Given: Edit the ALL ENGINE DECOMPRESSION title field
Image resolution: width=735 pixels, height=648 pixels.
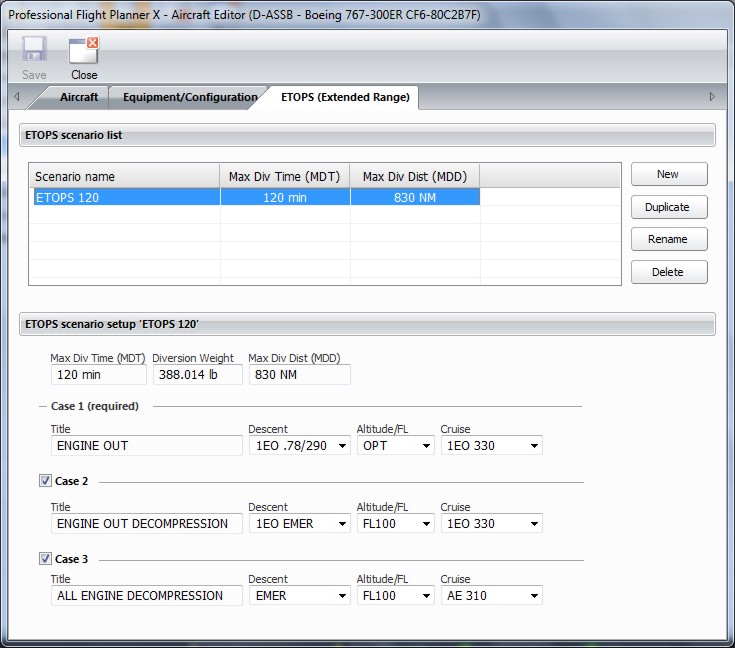Looking at the screenshot, I should (146, 595).
